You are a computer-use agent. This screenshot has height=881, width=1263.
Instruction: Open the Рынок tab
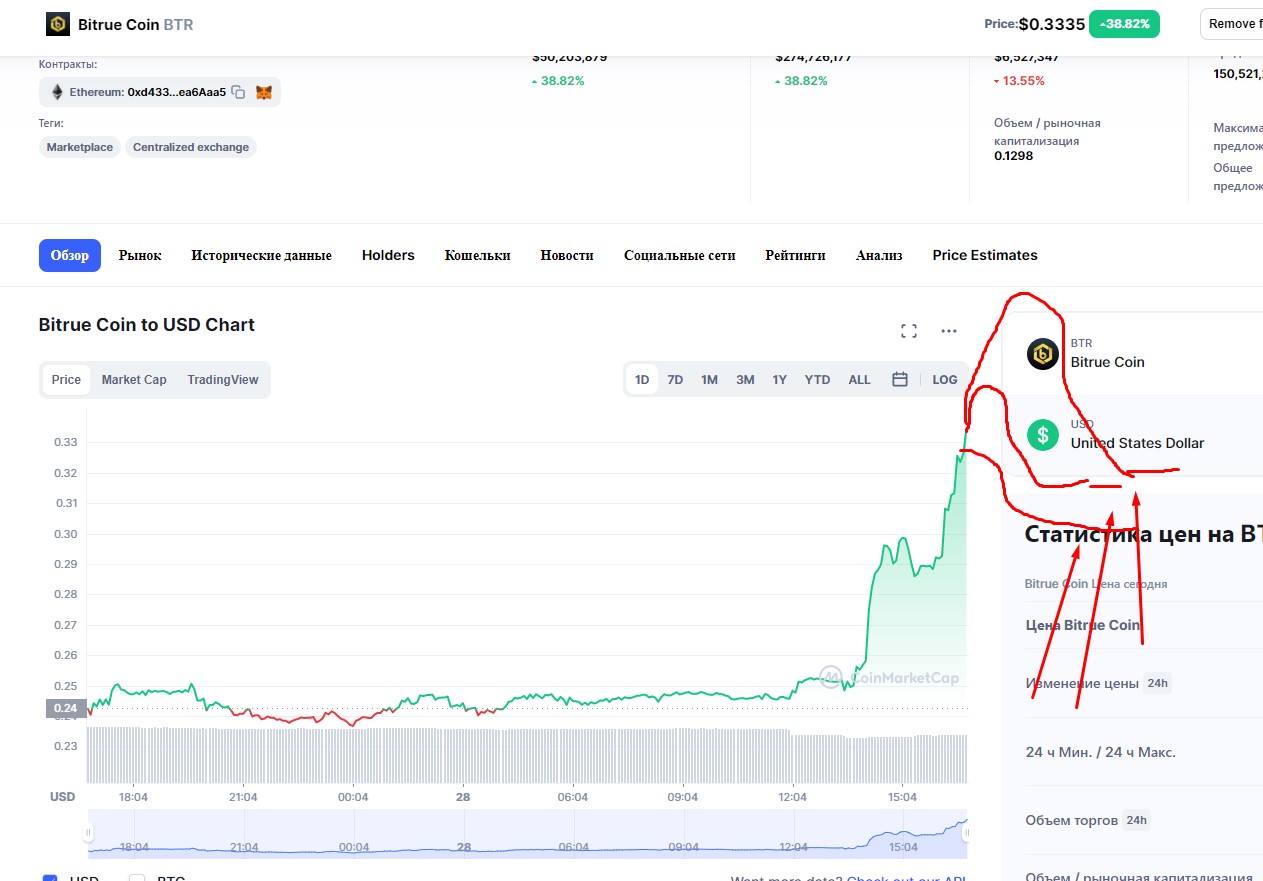(140, 255)
